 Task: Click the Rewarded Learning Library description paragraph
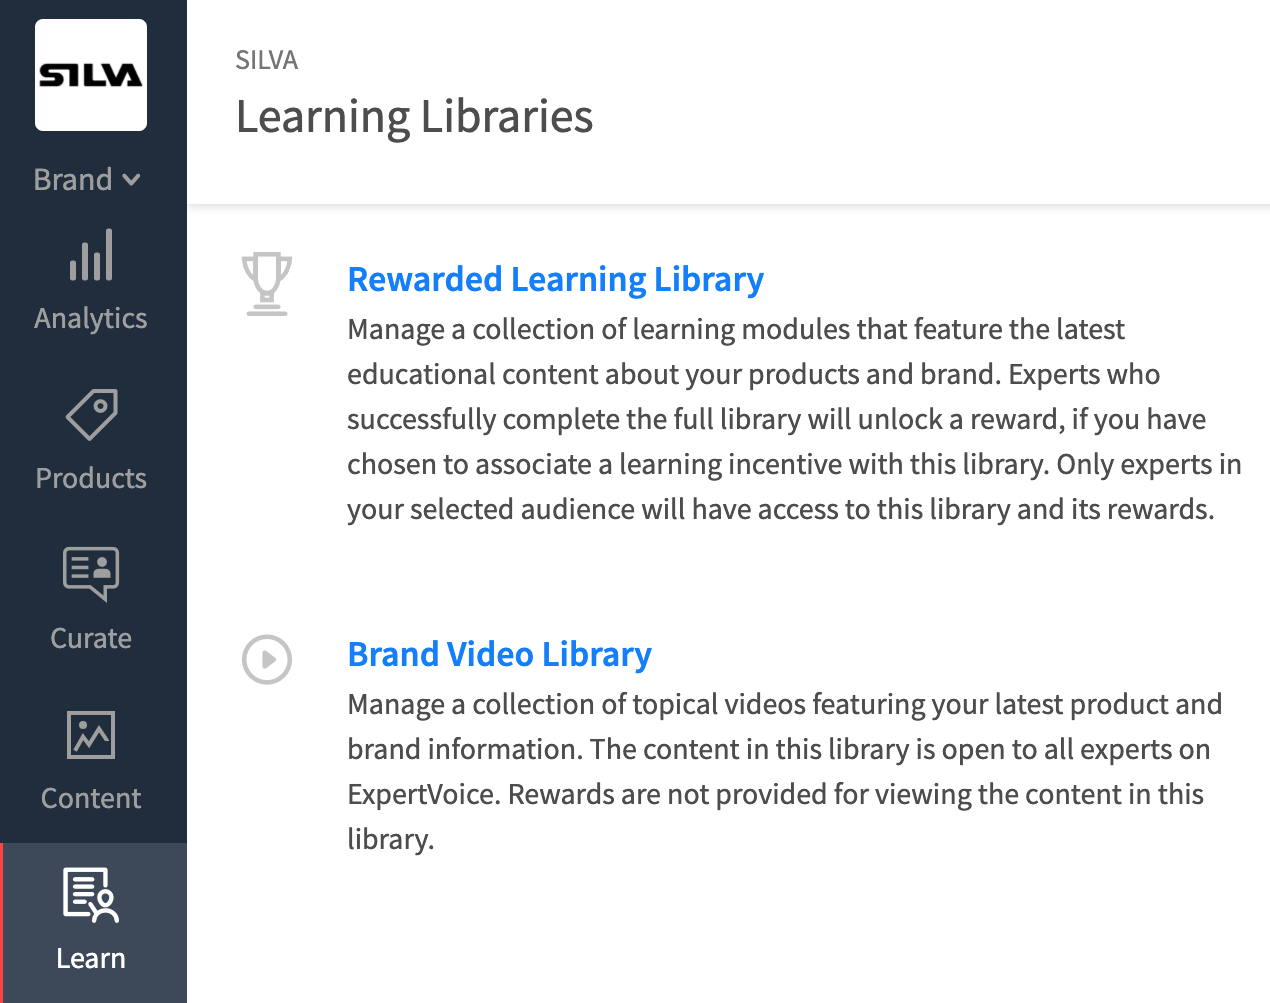point(794,419)
